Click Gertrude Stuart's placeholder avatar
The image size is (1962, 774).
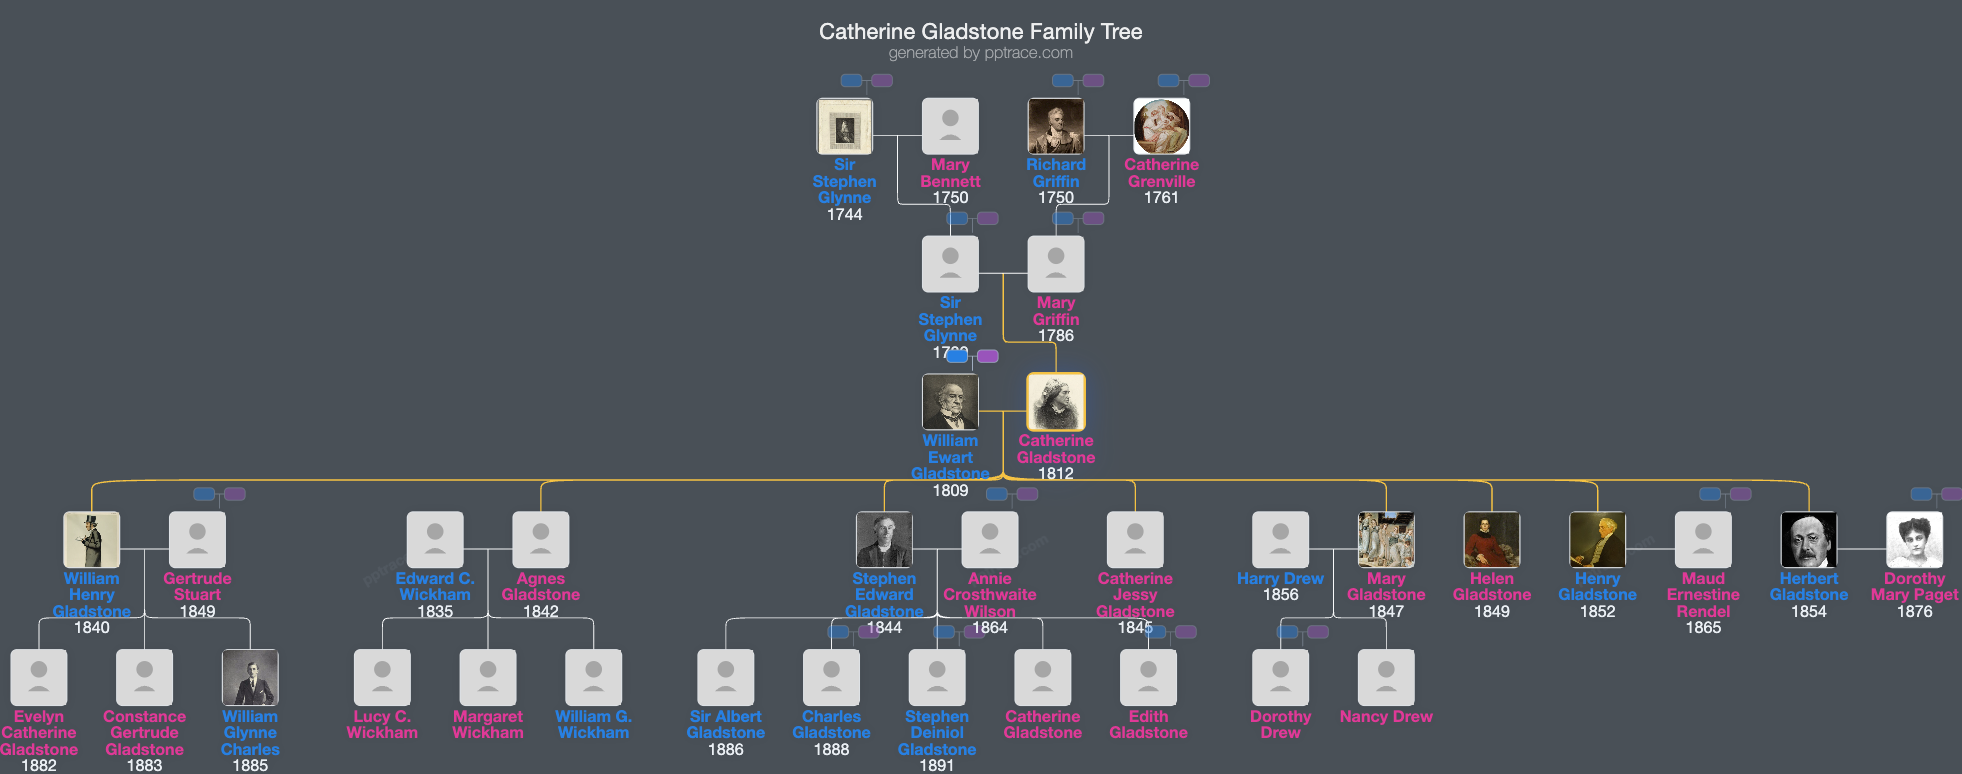[197, 540]
